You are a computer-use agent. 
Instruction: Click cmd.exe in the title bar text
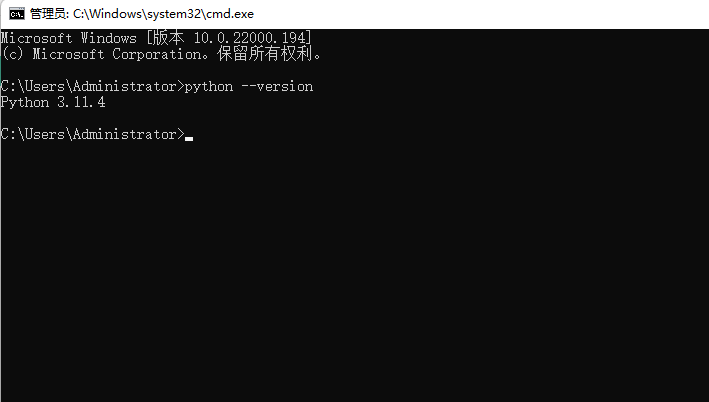click(230, 14)
